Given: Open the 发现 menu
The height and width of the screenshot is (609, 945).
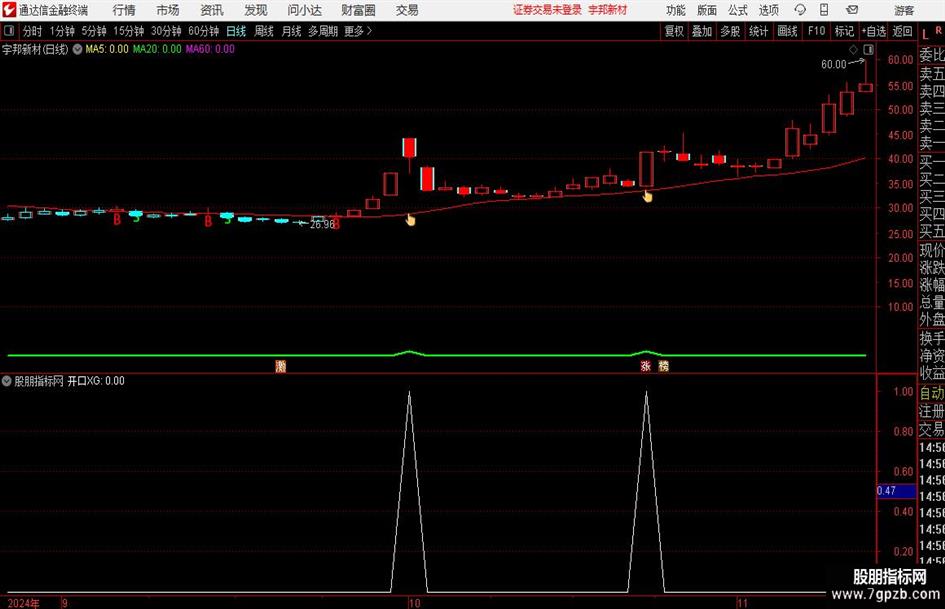Looking at the screenshot, I should click(x=256, y=10).
